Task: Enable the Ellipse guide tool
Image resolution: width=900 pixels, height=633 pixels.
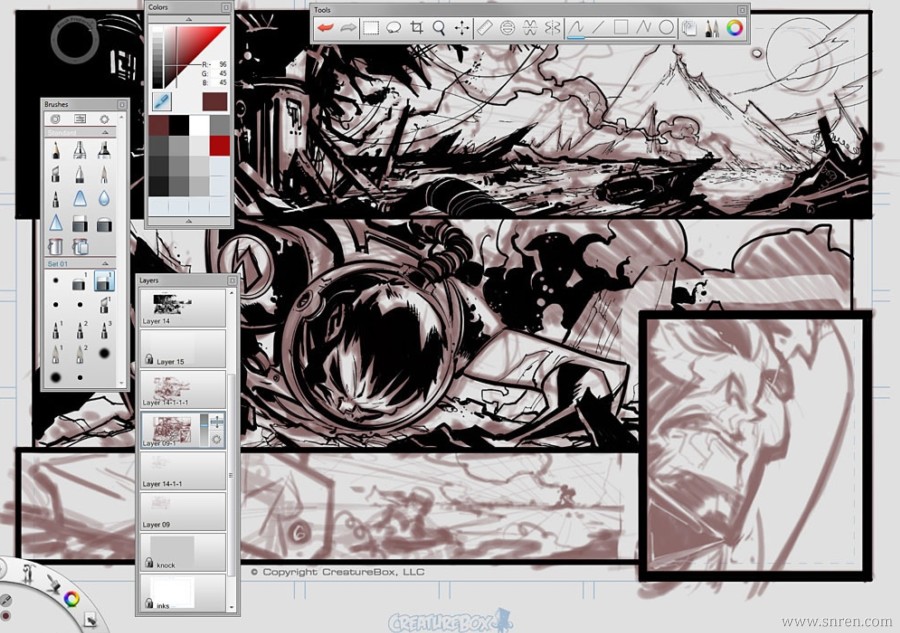Action: (507, 28)
